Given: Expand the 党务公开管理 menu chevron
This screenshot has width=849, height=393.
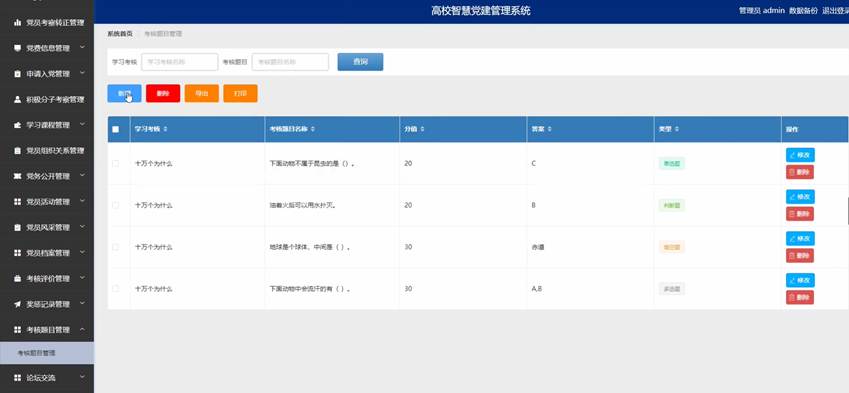Looking at the screenshot, I should coord(82,176).
